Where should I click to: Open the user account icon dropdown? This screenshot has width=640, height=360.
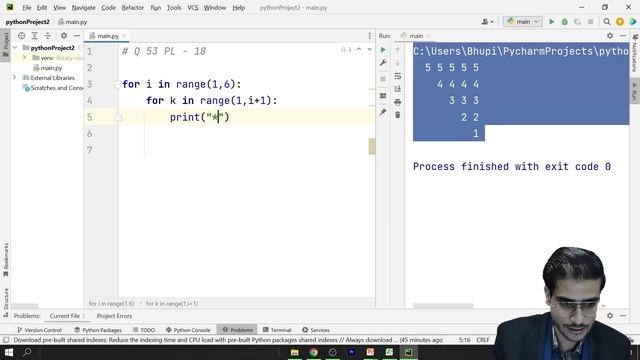[x=487, y=22]
